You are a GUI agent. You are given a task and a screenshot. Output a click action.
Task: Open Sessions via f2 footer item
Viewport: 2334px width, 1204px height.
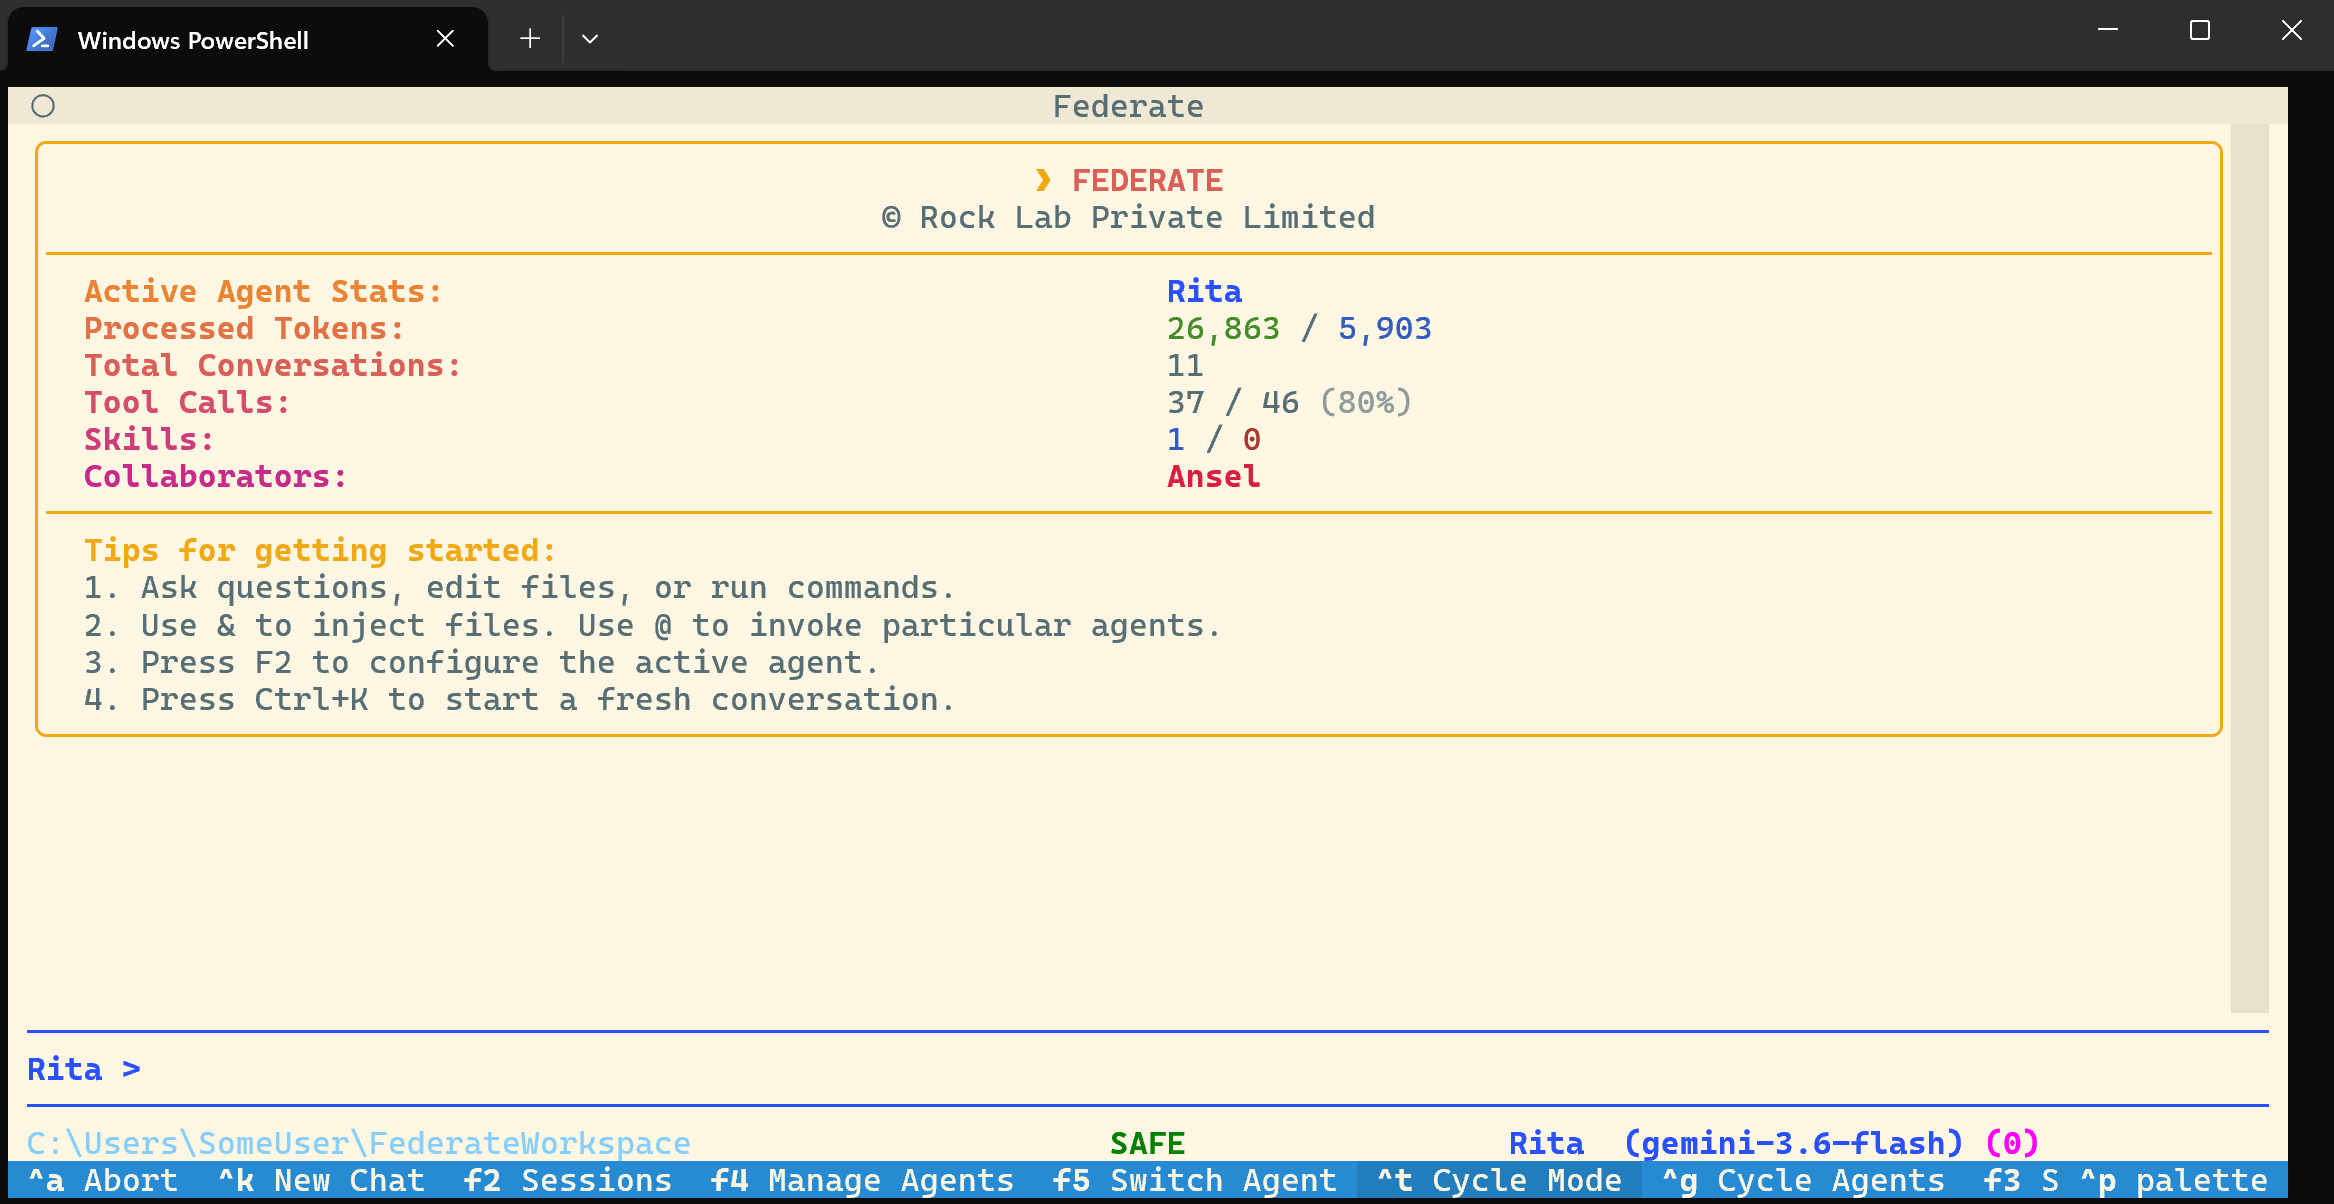point(568,1181)
